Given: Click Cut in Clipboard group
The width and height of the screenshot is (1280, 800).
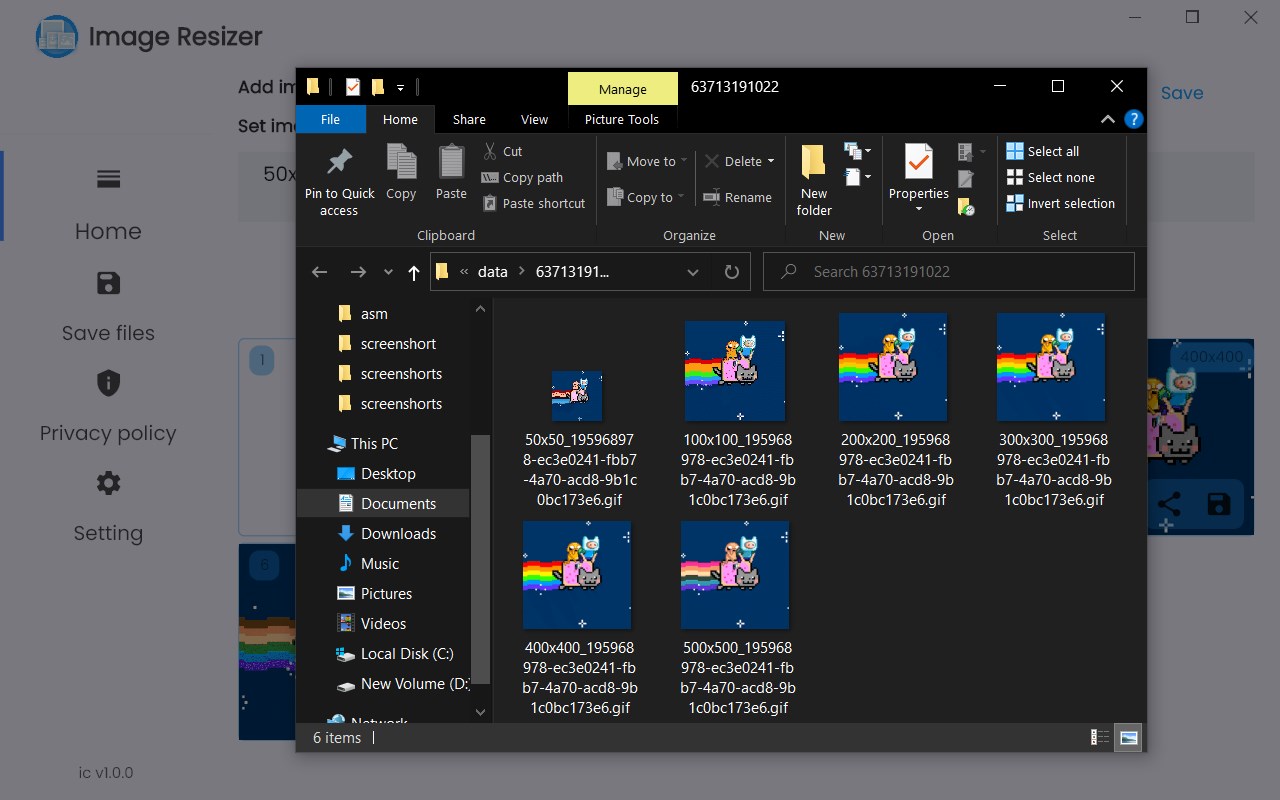Looking at the screenshot, I should point(502,151).
